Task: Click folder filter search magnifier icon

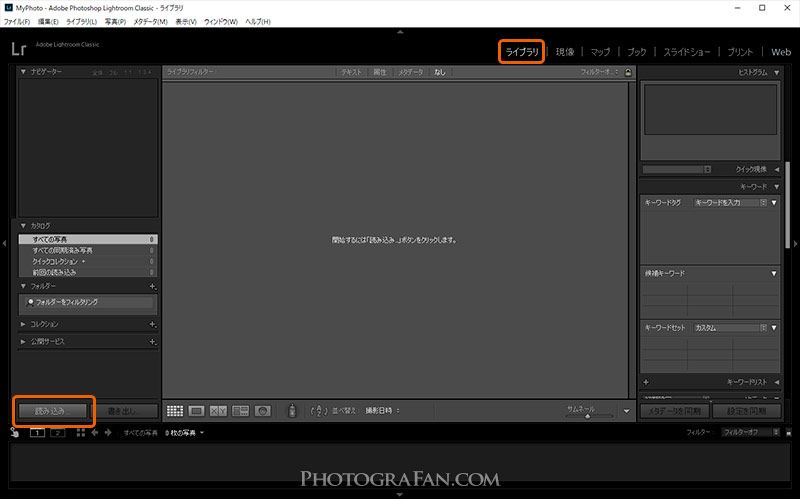Action: [31, 302]
